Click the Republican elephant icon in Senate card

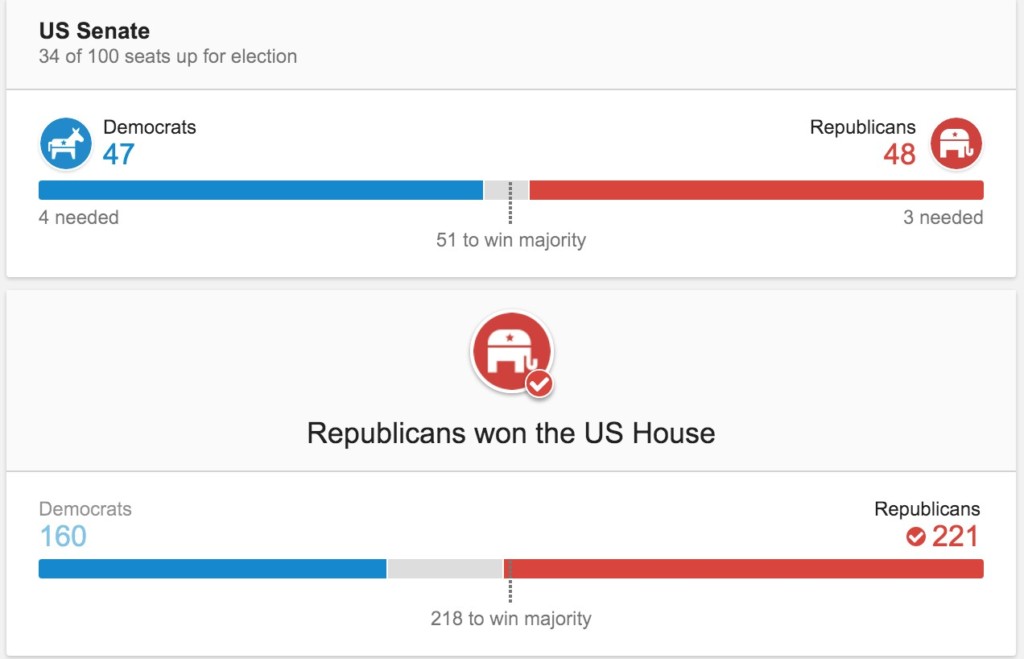click(957, 144)
